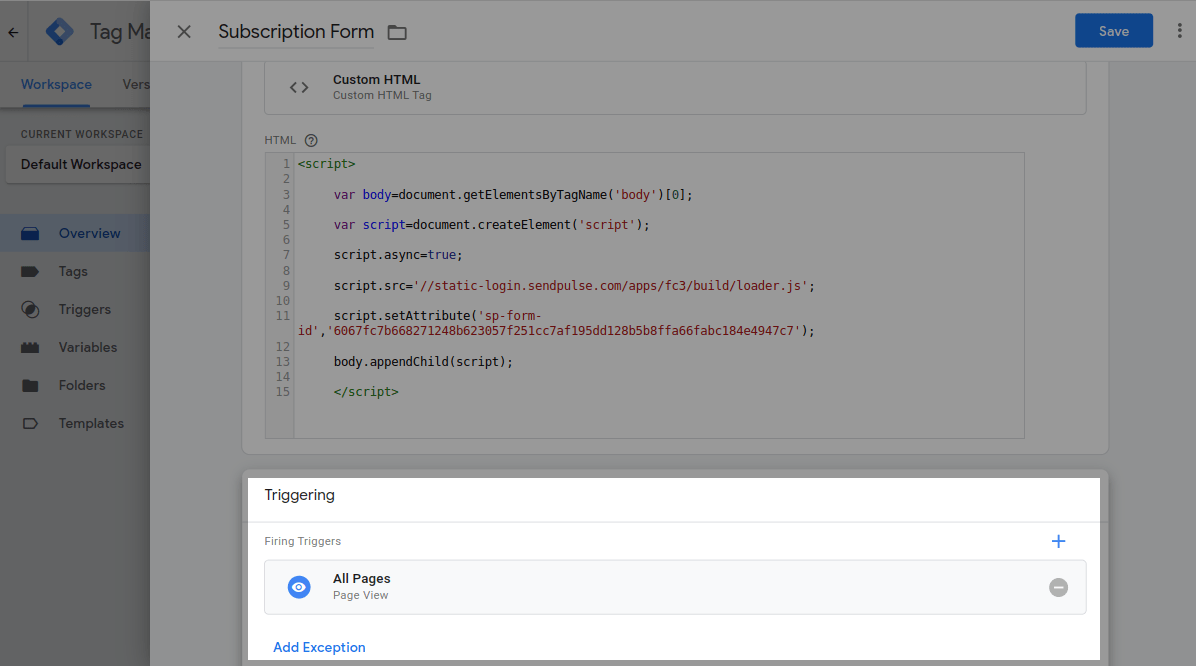Open the HTML help question mark icon

311,141
